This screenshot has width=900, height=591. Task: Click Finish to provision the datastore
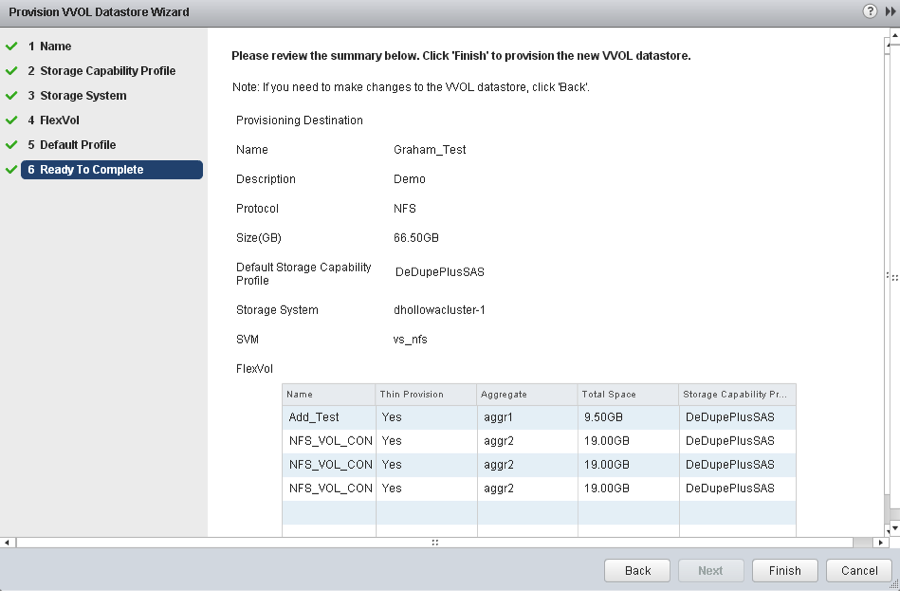785,570
